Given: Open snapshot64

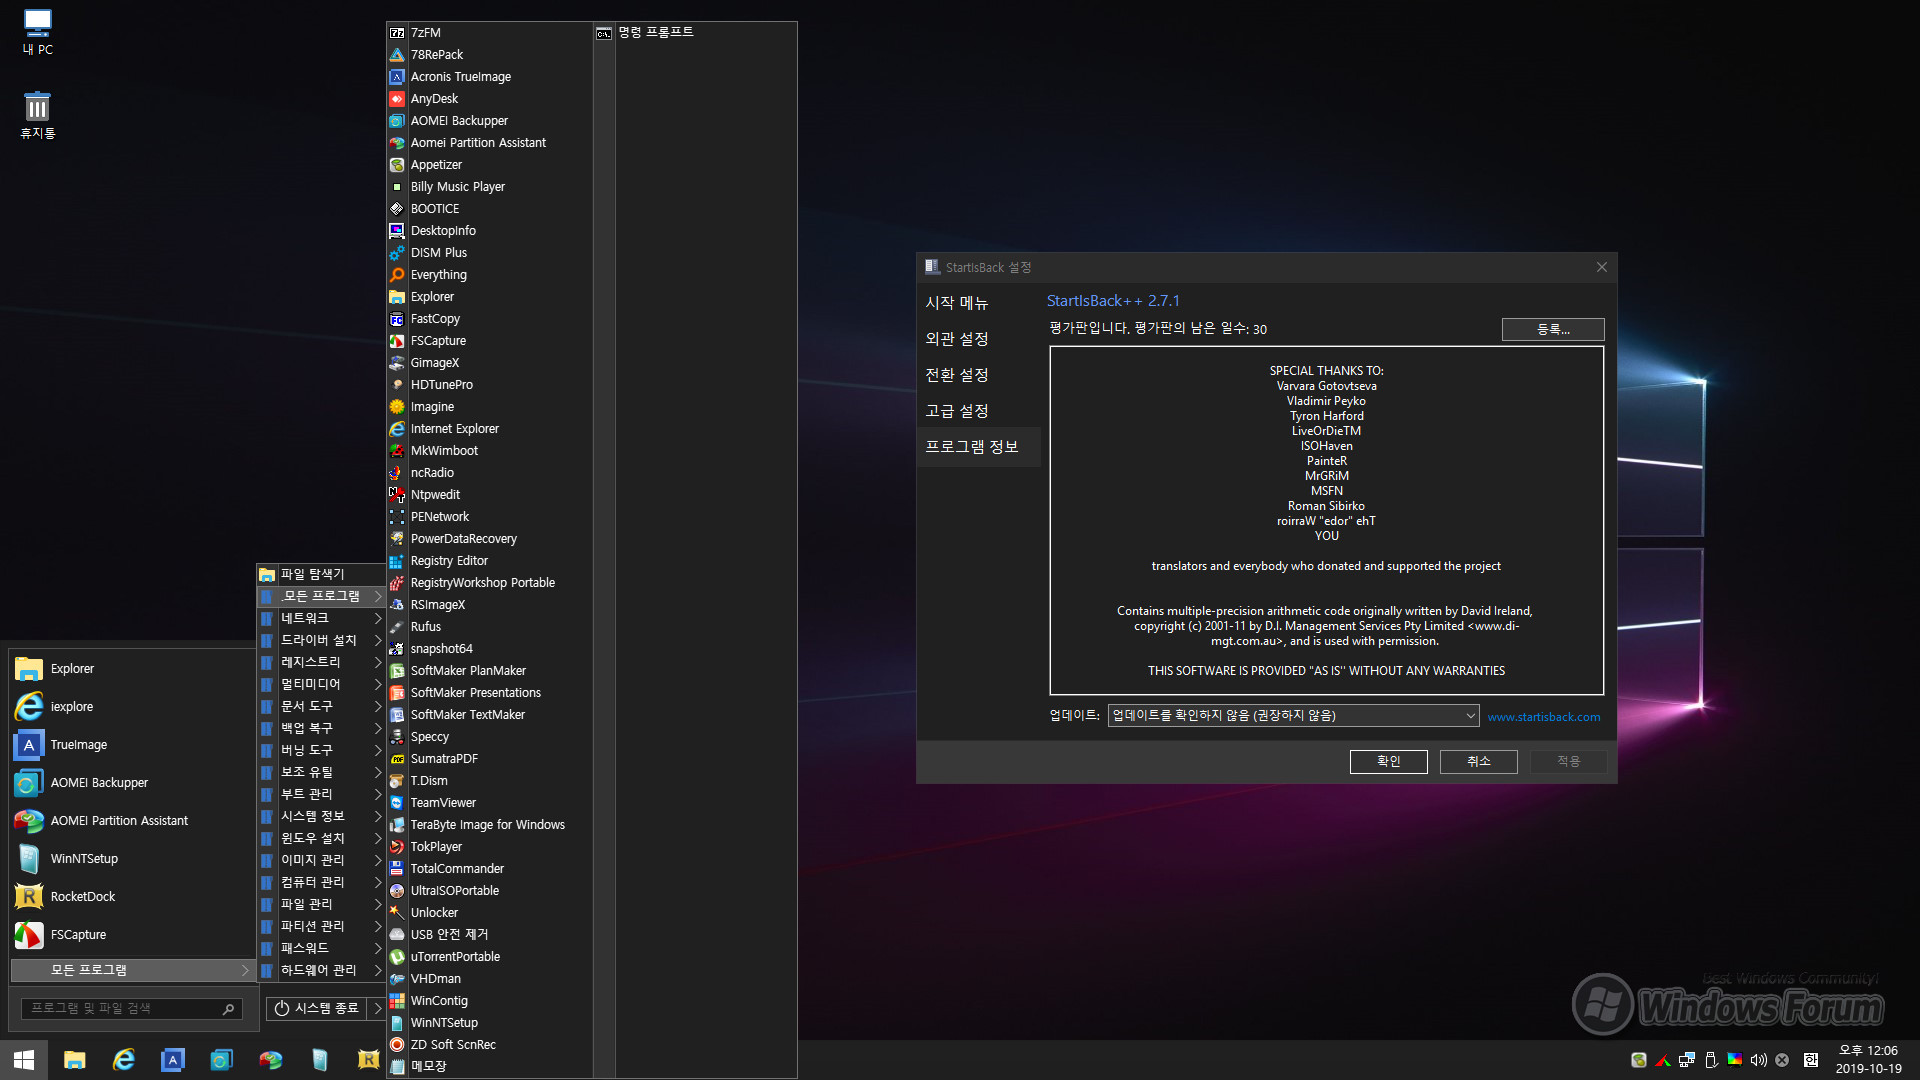Looking at the screenshot, I should (490, 648).
